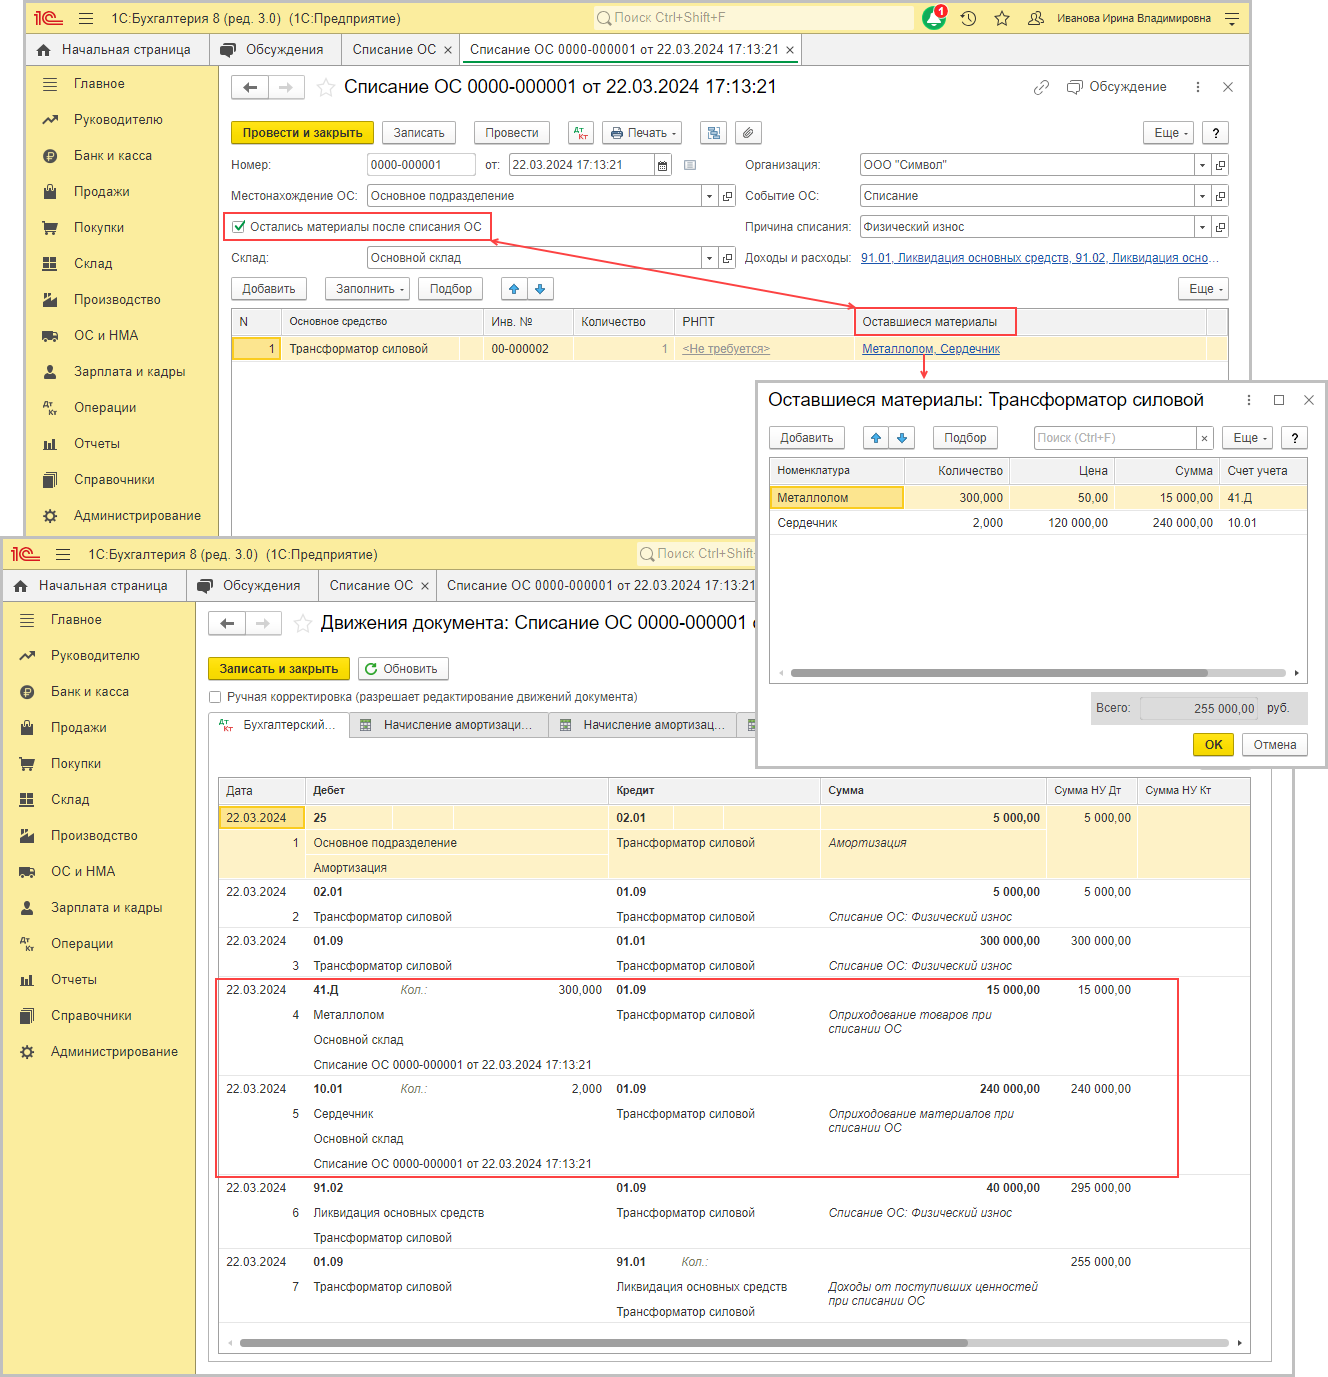Open the related documents structure icon near Печать
Screen dimensions: 1328x1377
(x=714, y=133)
